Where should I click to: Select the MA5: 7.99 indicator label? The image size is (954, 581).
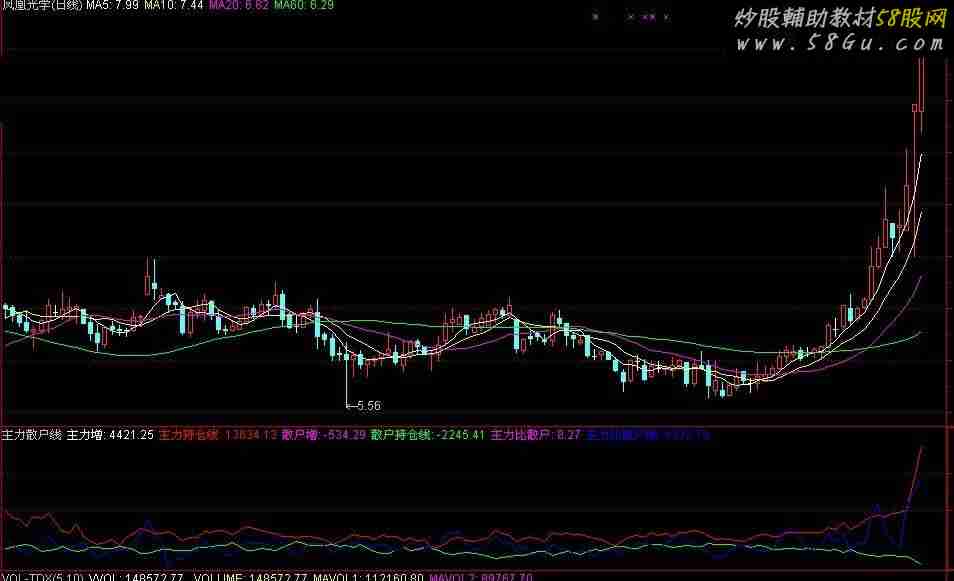click(x=112, y=6)
